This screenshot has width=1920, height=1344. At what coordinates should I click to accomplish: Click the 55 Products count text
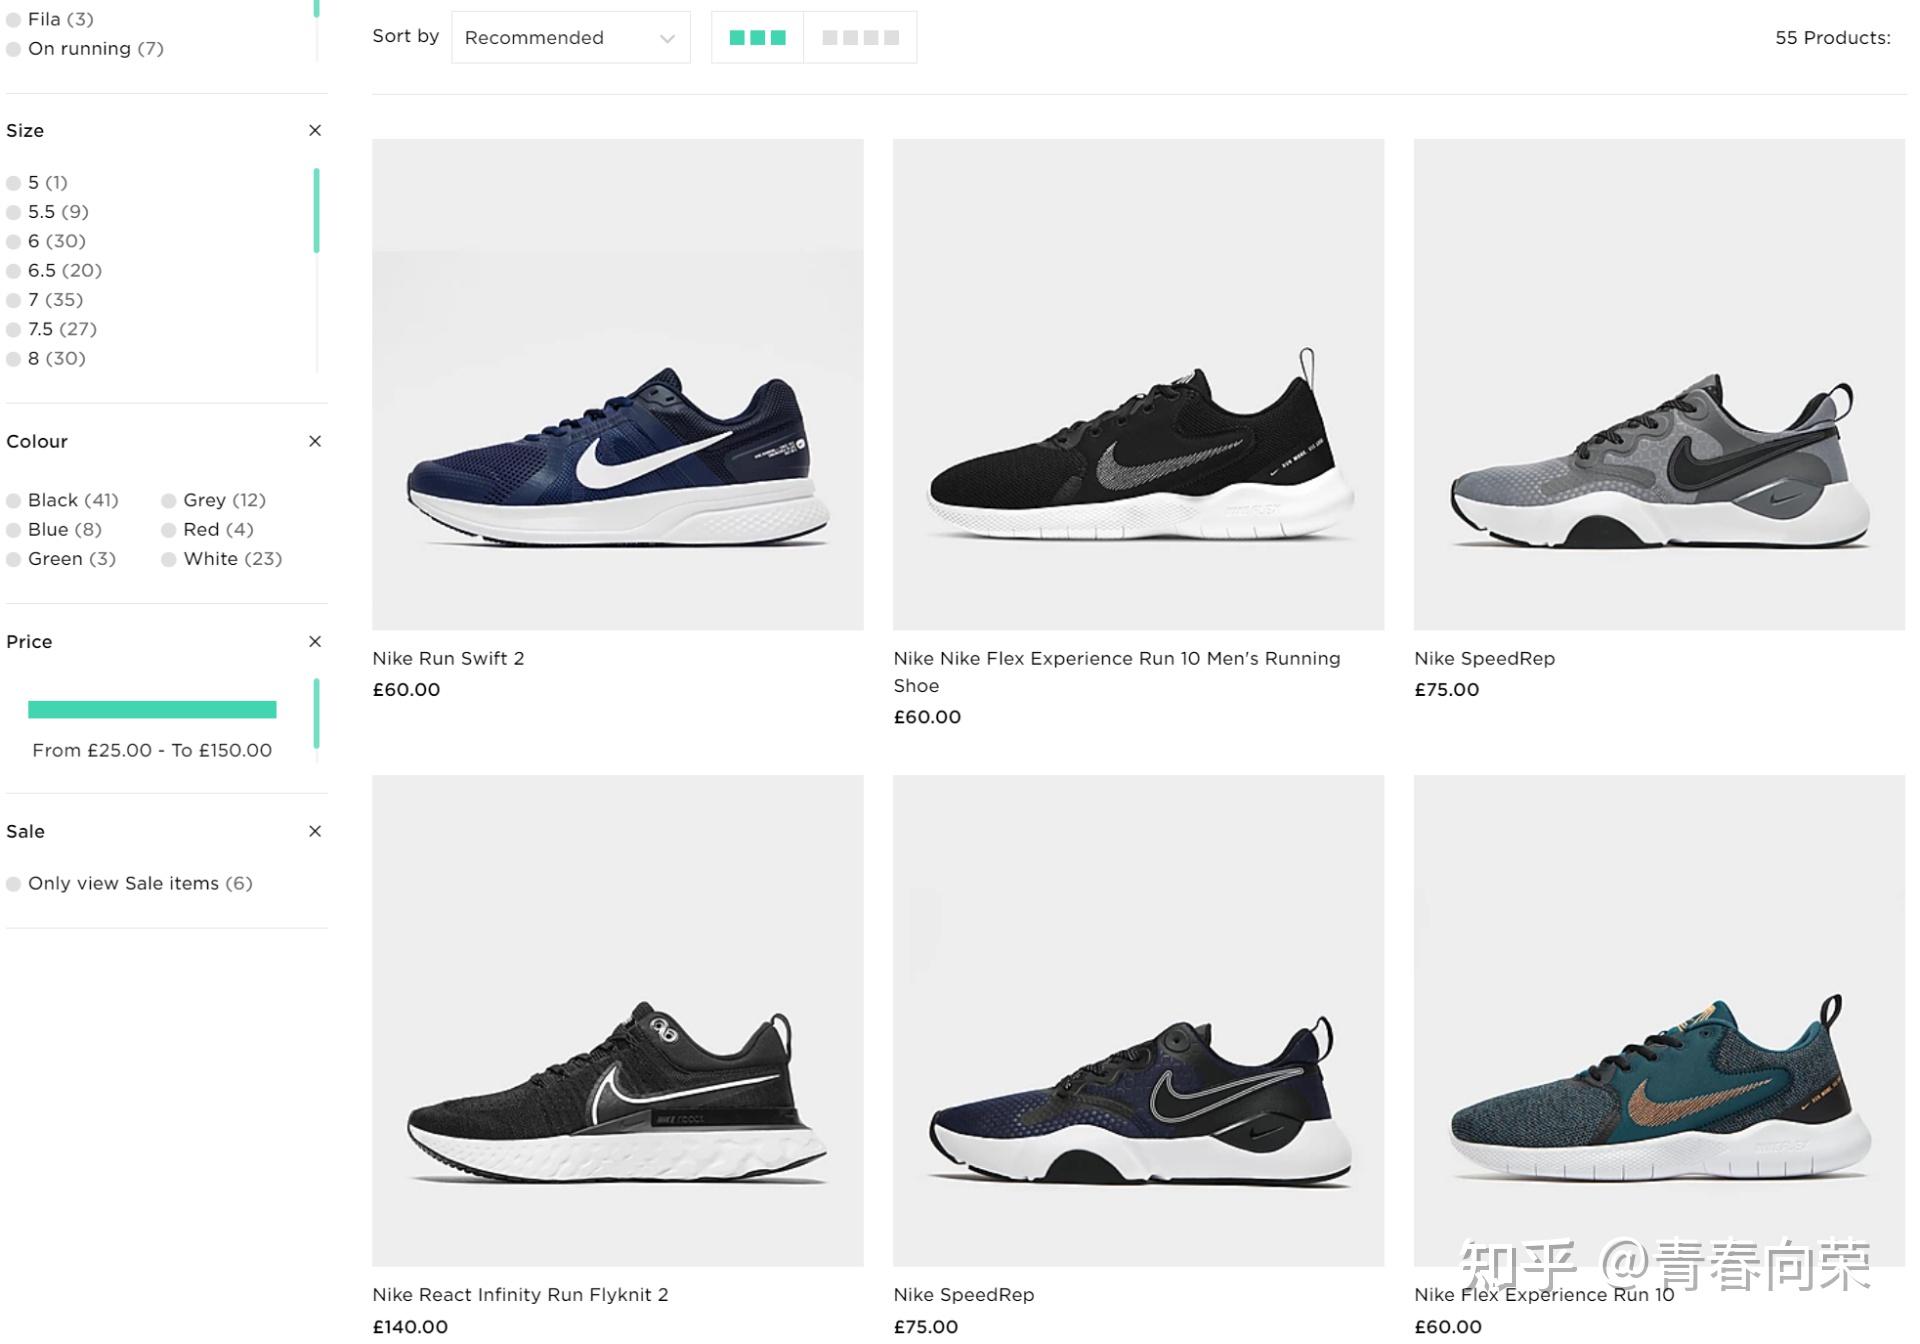point(1832,38)
